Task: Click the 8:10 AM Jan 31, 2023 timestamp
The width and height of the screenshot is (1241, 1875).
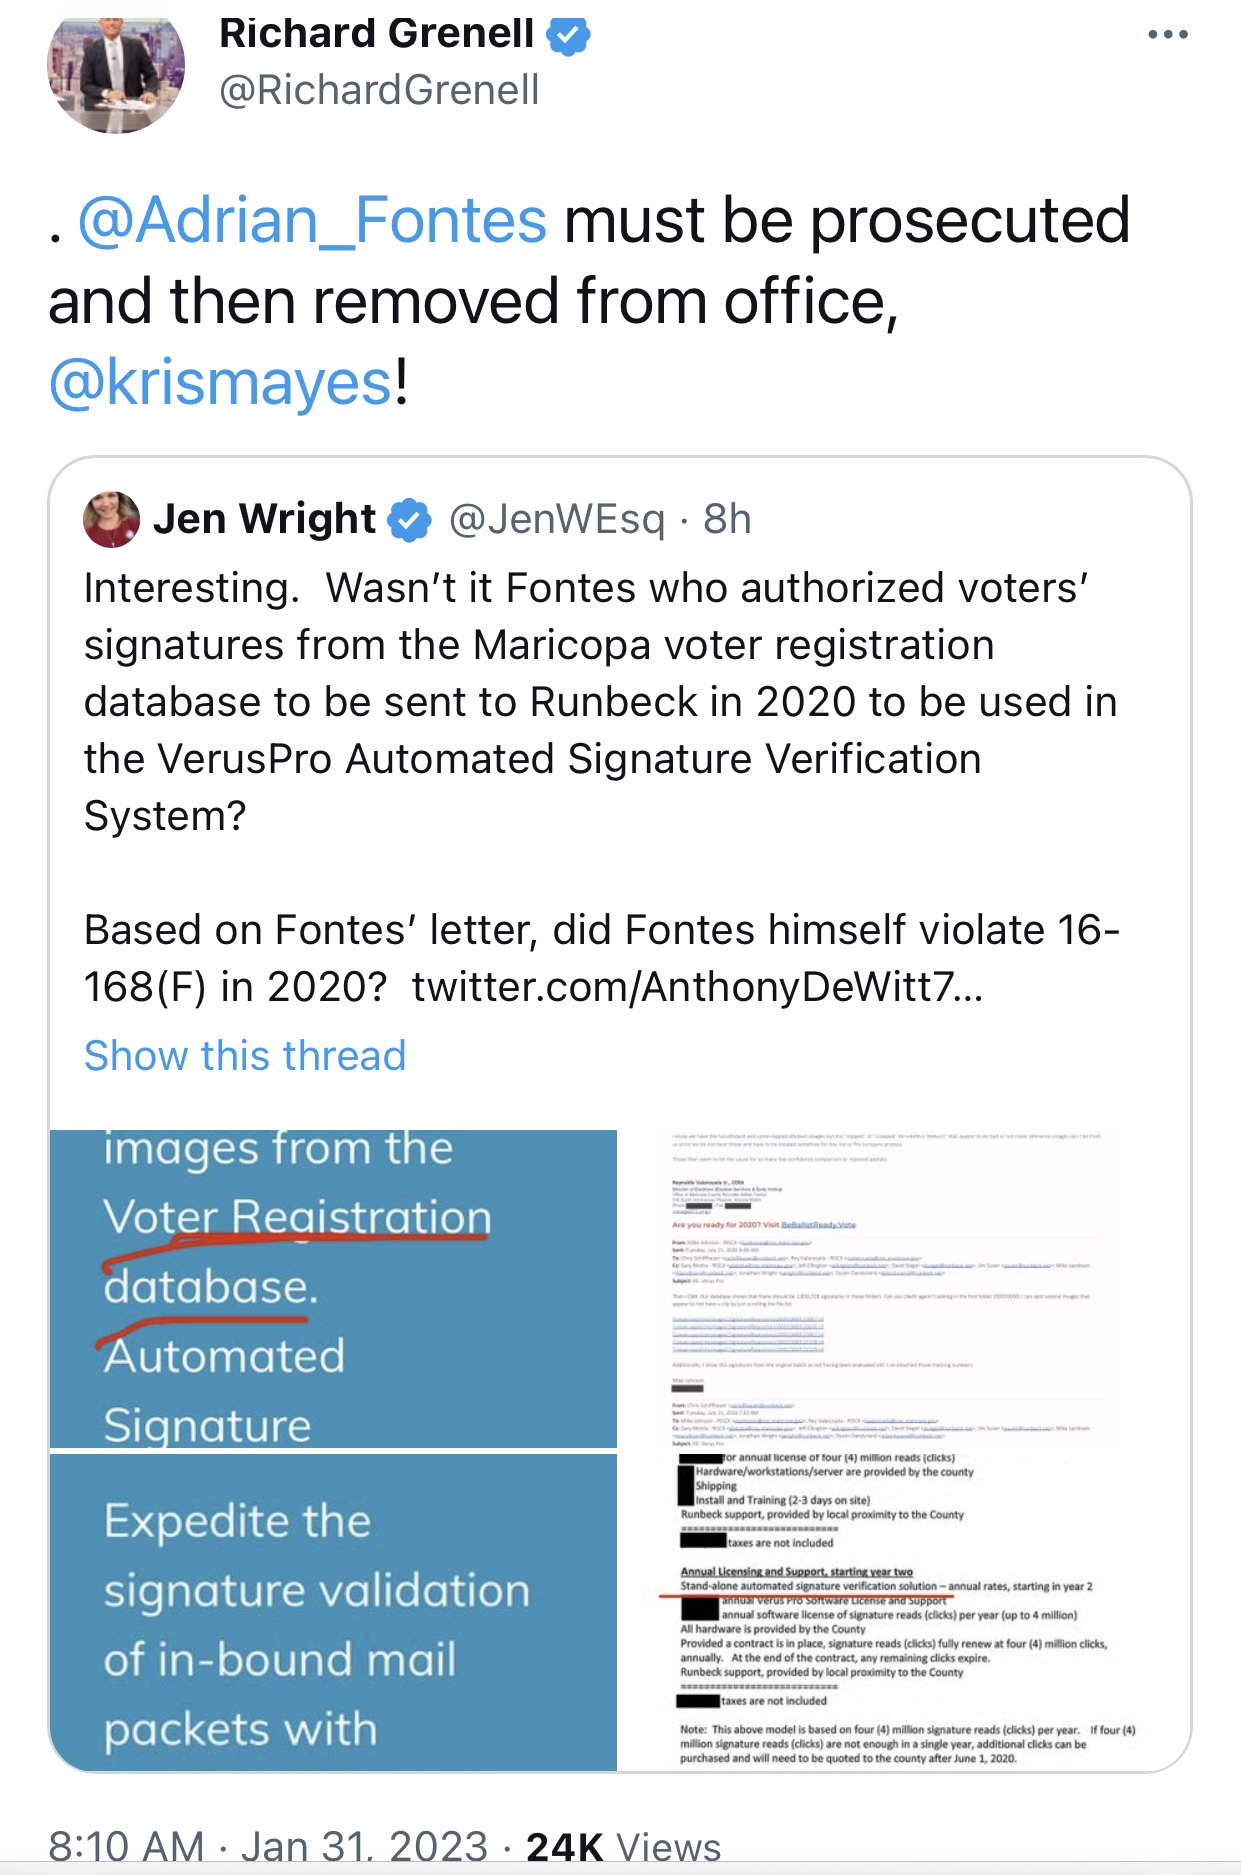Action: [267, 1846]
